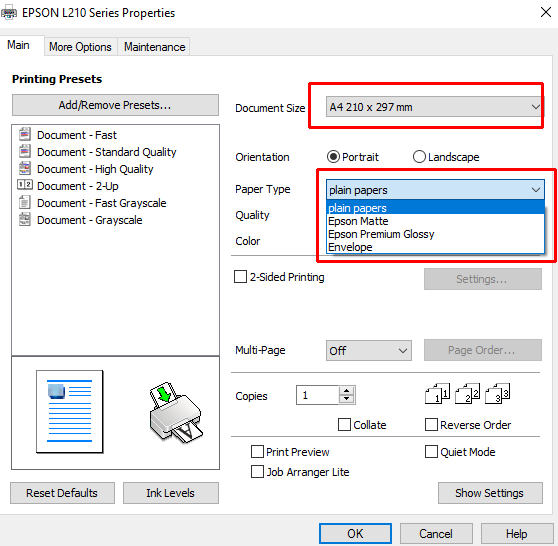The height and width of the screenshot is (546, 558).
Task: Click the copies 3-3 page icon
Action: tap(498, 394)
